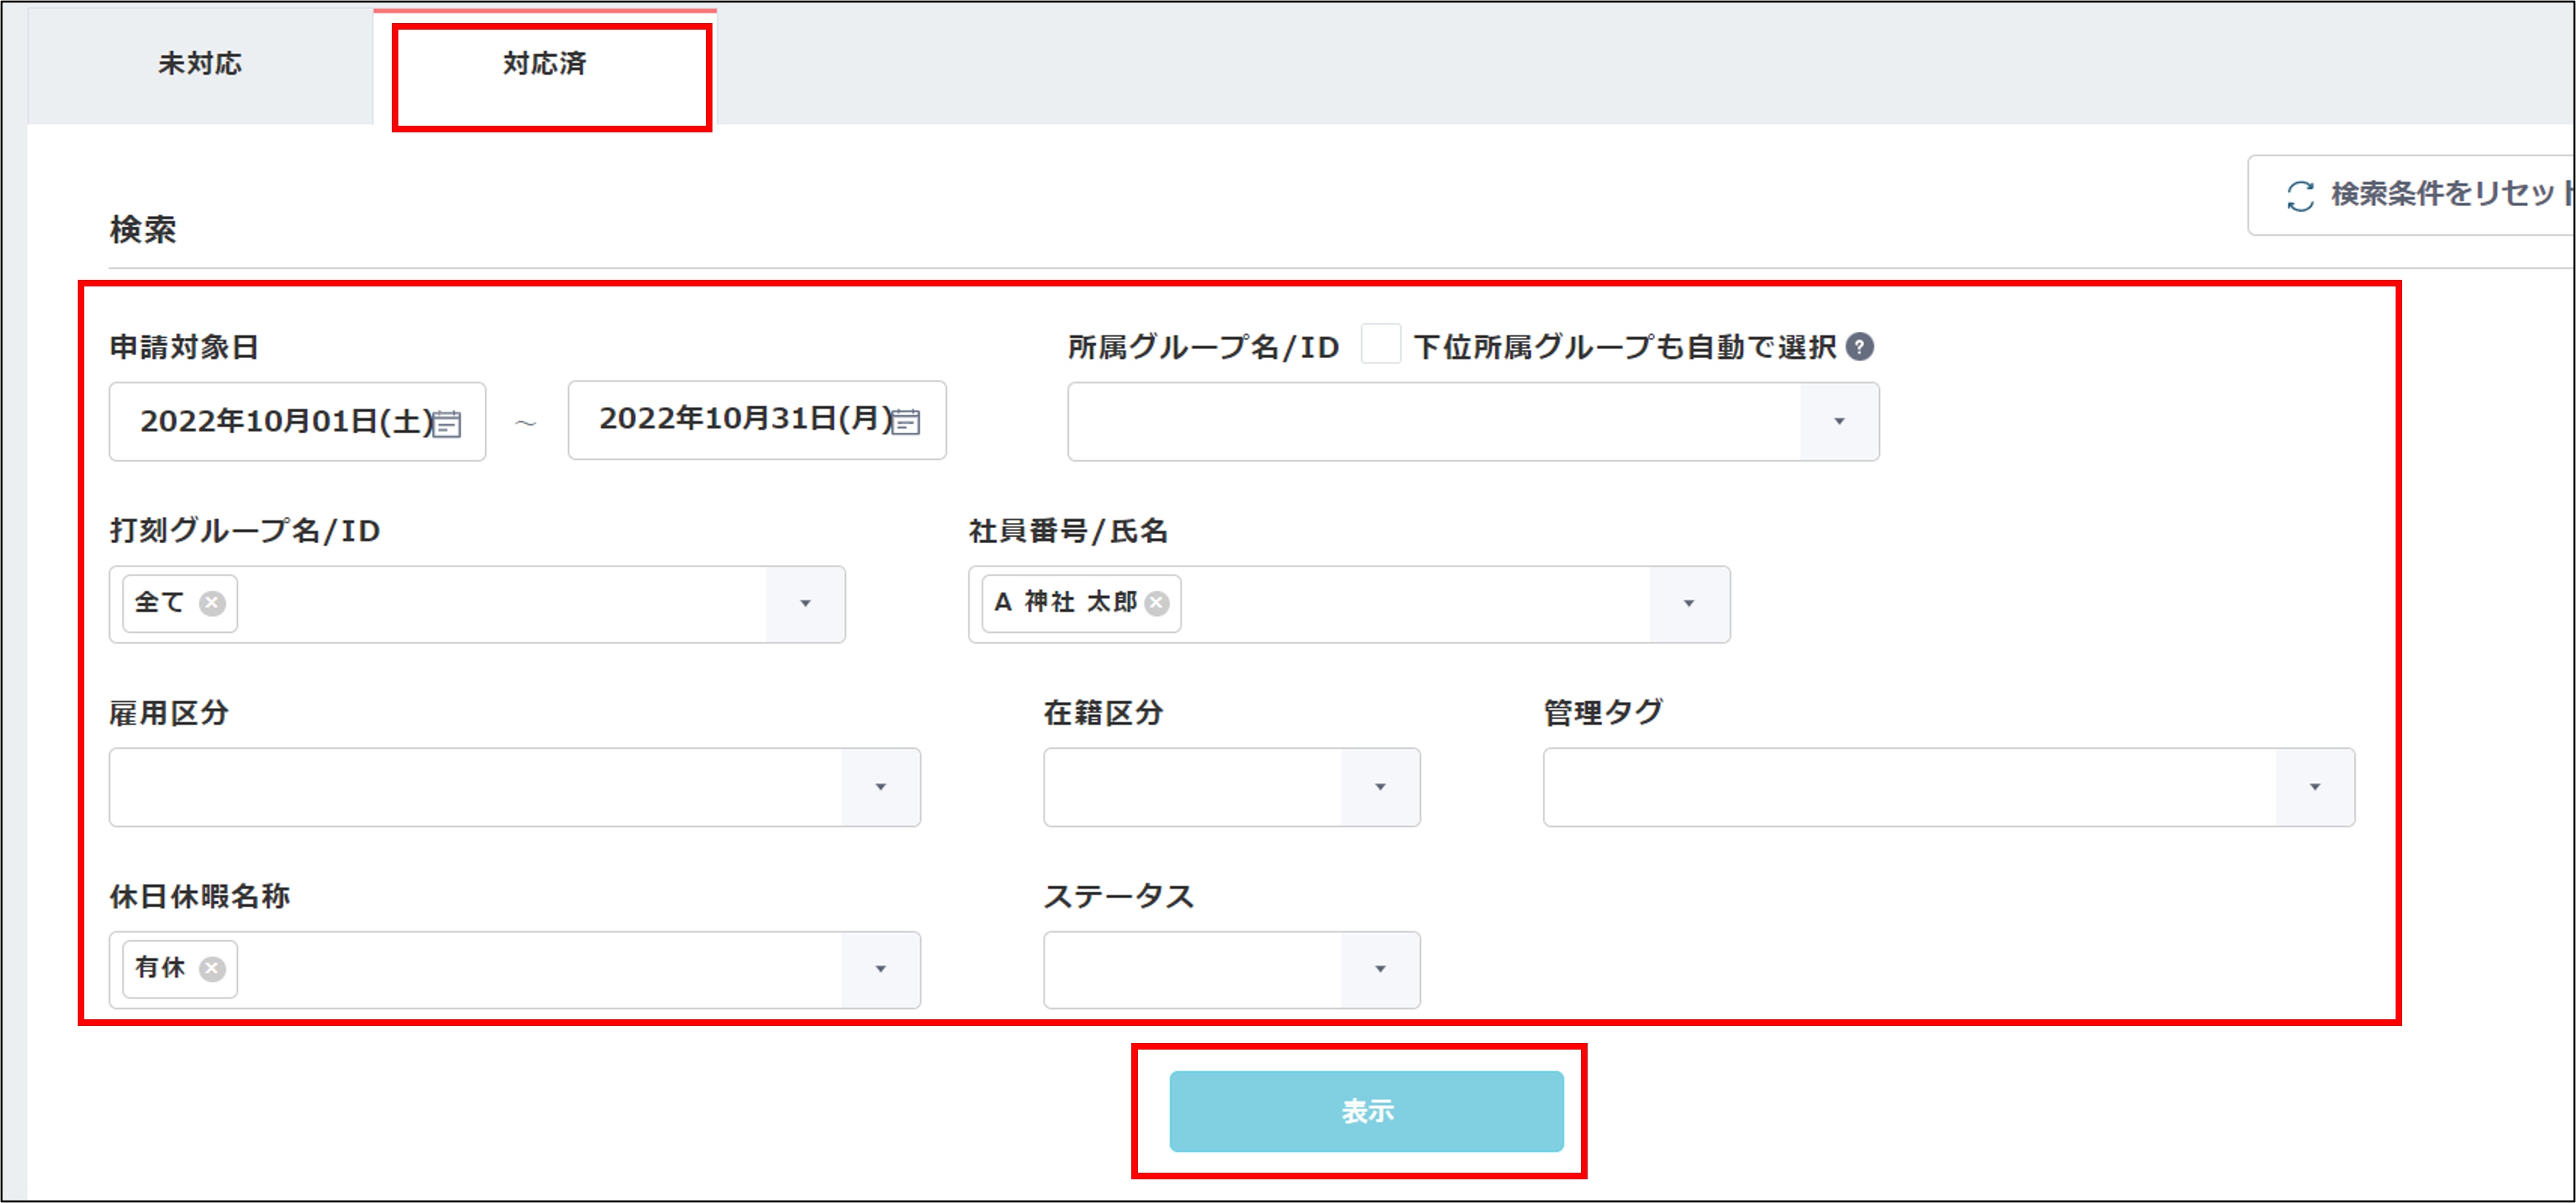Open the 雇用区分 dropdown

tap(880, 788)
